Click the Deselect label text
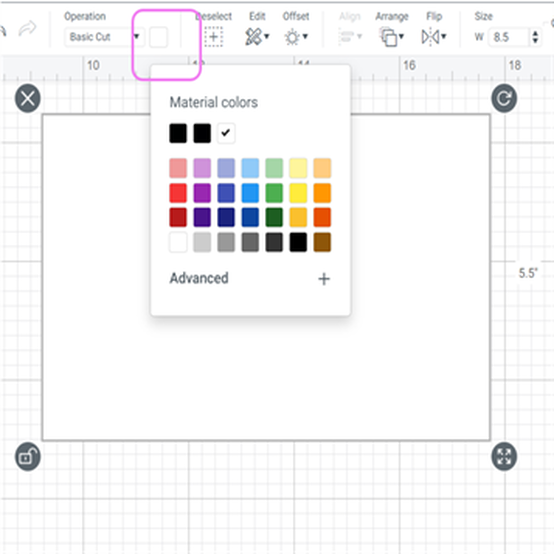The height and width of the screenshot is (554, 554). 214,16
